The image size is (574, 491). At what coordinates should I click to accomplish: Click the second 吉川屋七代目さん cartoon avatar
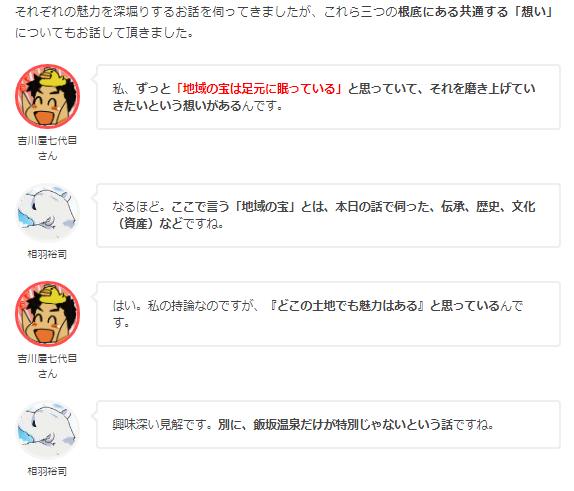pos(47,313)
